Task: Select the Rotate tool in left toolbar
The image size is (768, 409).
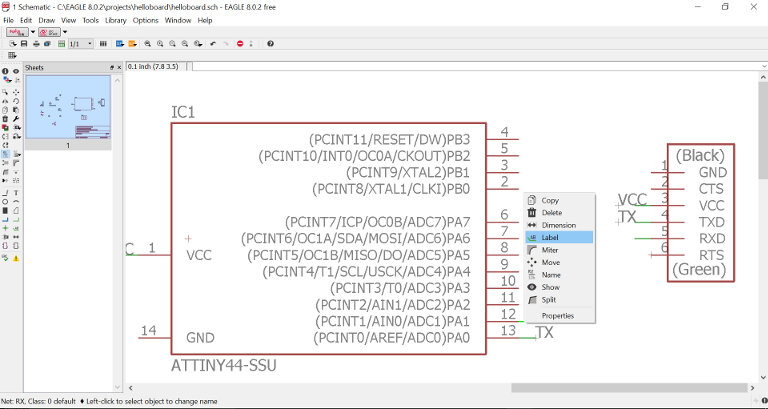Action: tap(16, 101)
